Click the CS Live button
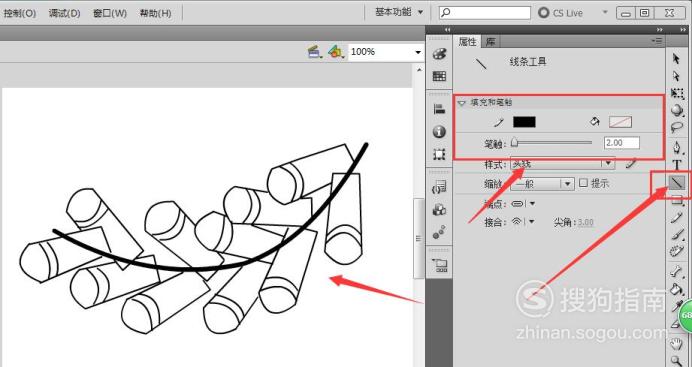The width and height of the screenshot is (692, 367). click(561, 13)
